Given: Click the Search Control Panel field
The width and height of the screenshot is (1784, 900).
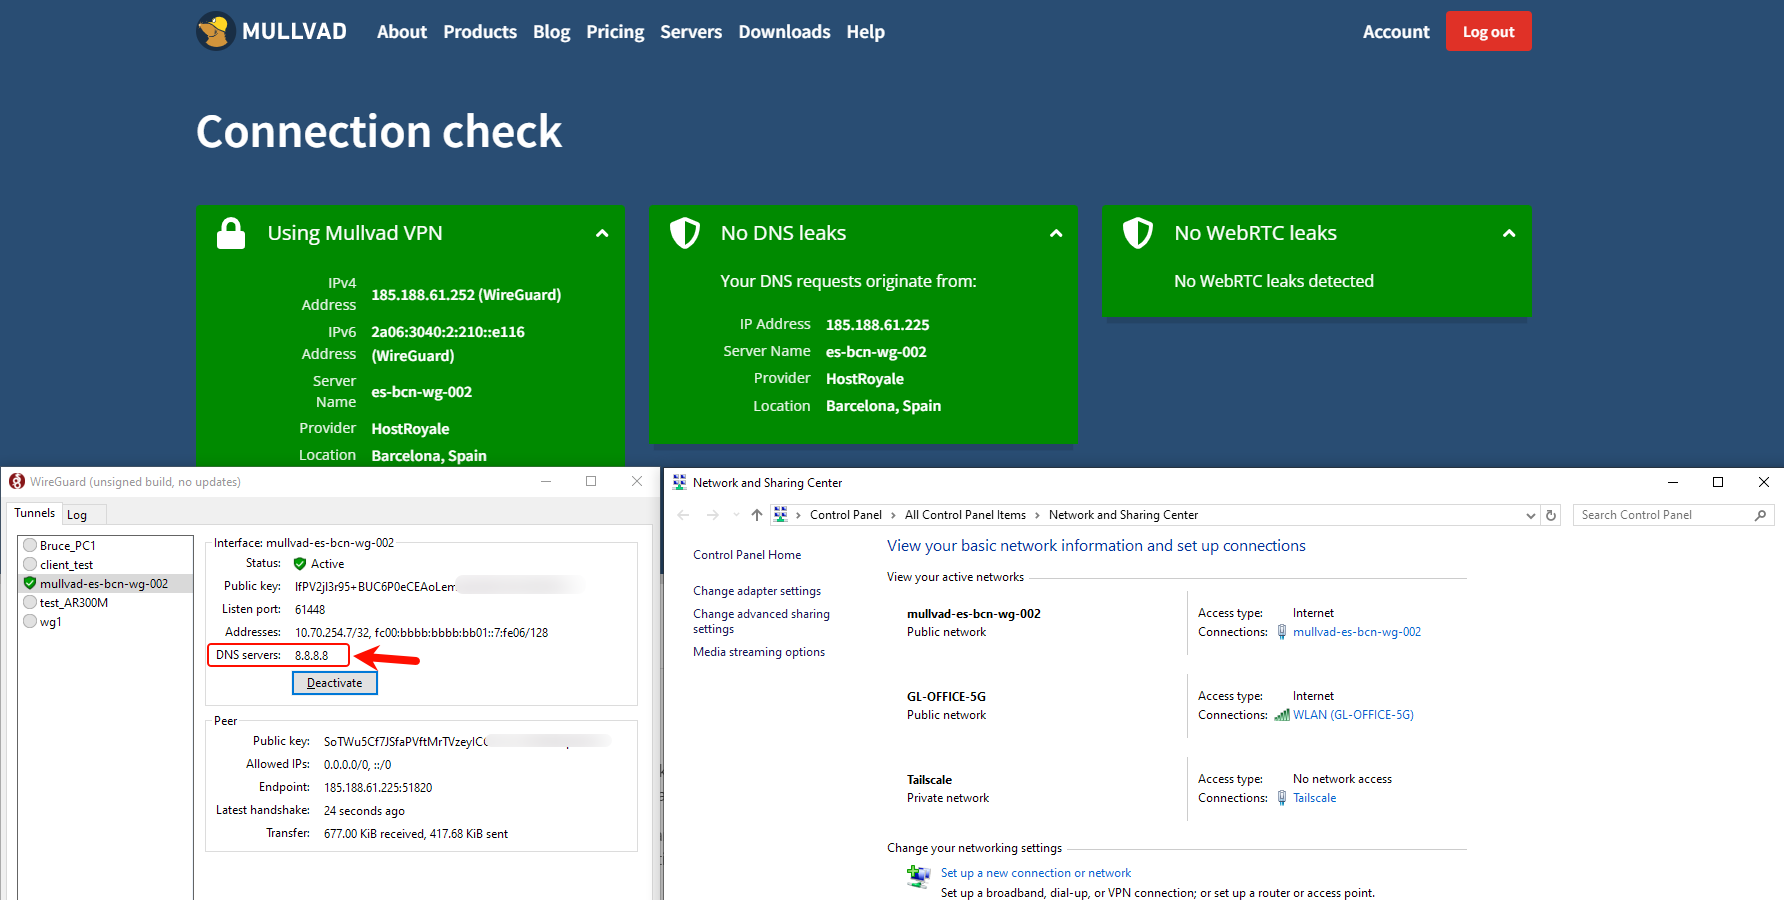Looking at the screenshot, I should click(1663, 515).
